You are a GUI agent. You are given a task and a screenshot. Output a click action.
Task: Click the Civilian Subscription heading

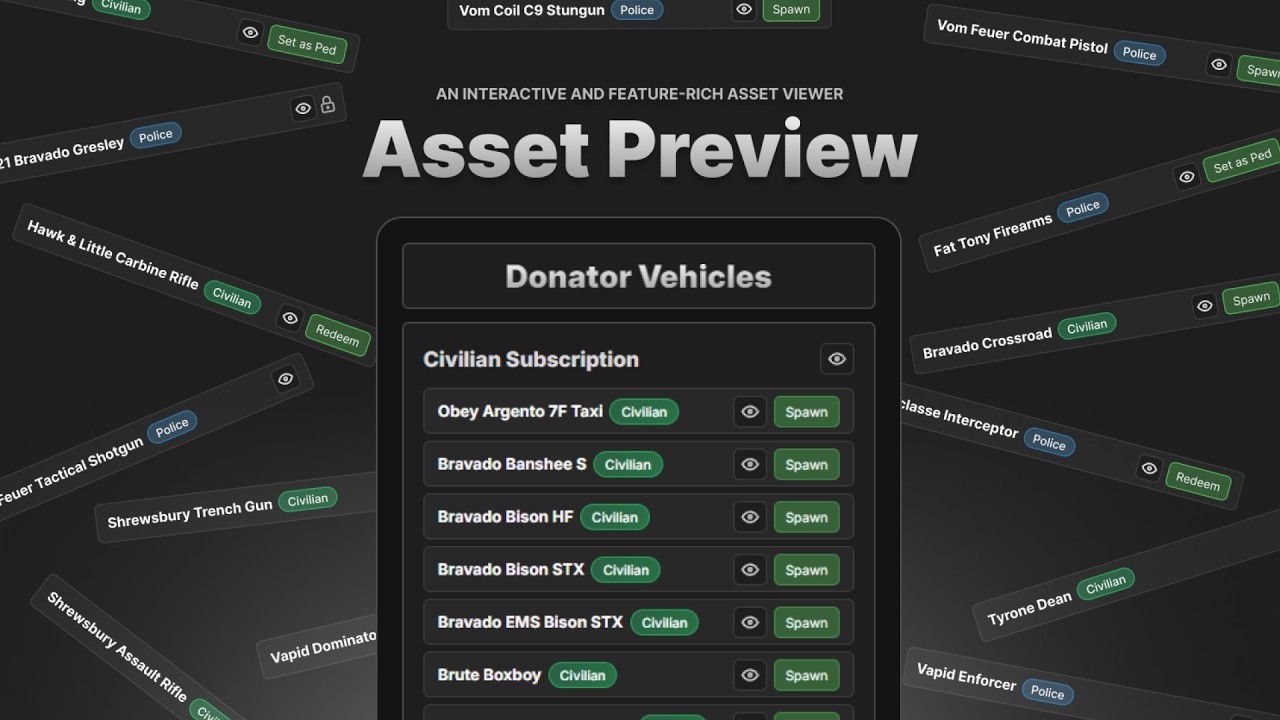[x=531, y=359]
